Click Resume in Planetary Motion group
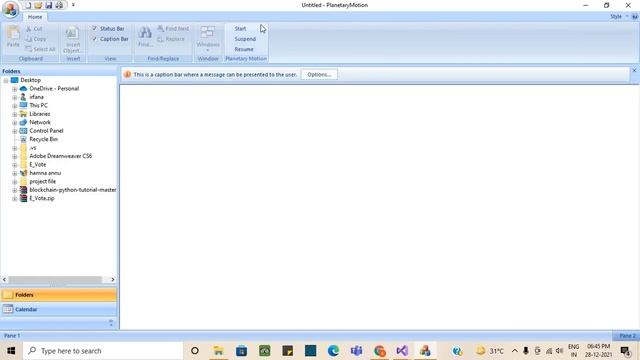640x360 pixels. point(244,49)
